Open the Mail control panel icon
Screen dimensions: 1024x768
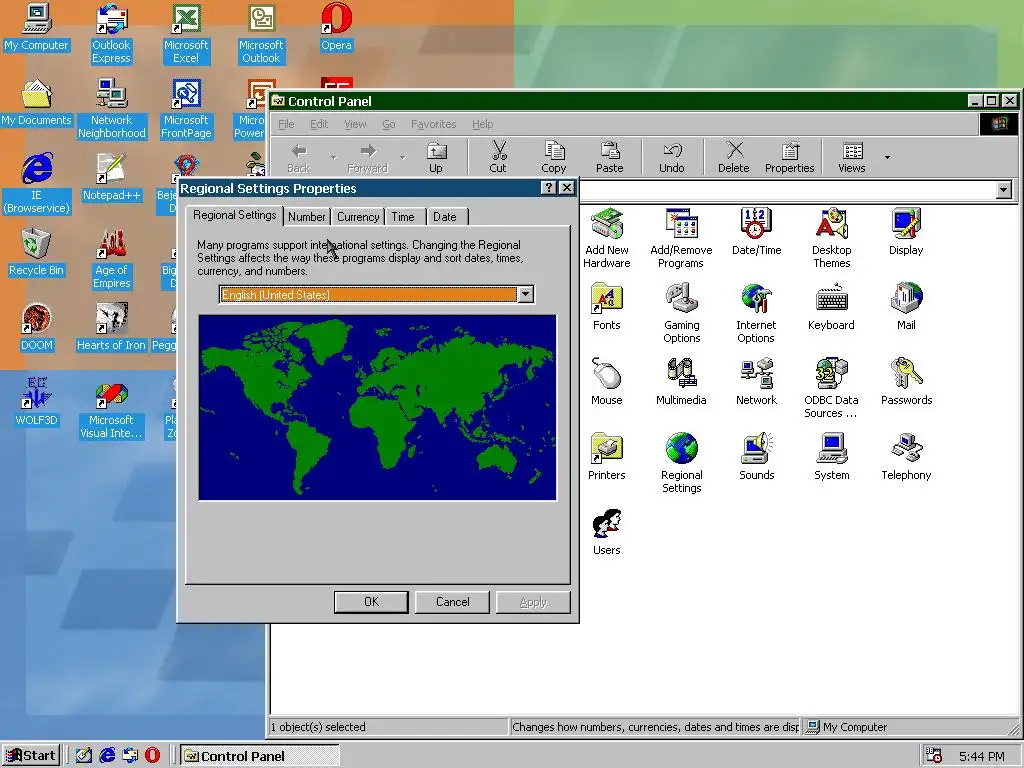point(906,306)
